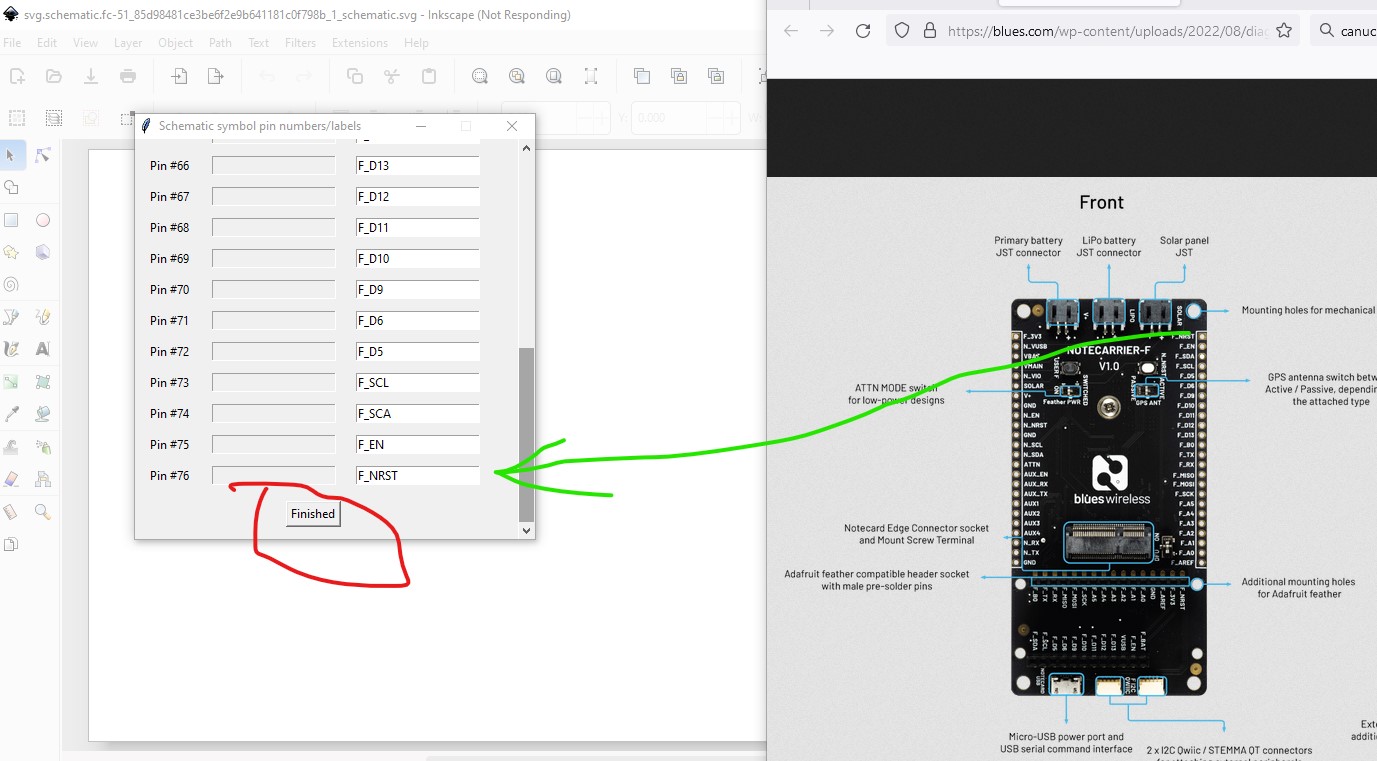1377x761 pixels.
Task: Select the Bezier Pen tool
Action: click(x=11, y=317)
